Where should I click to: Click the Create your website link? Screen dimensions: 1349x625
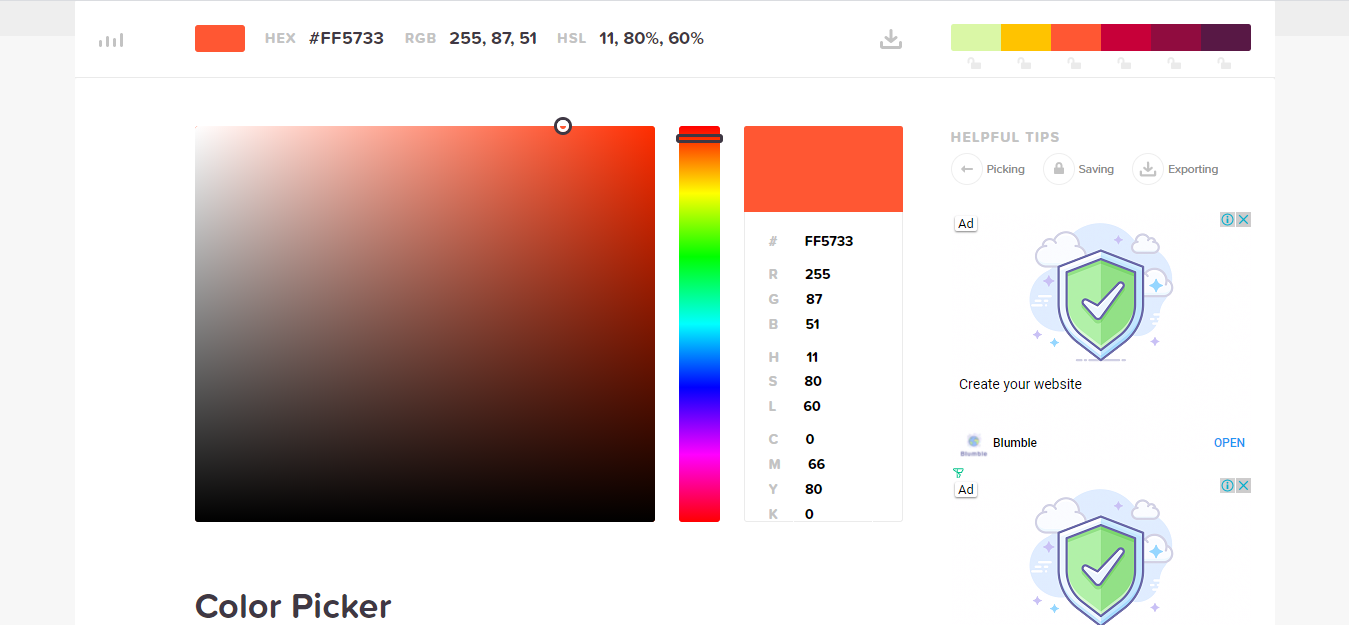point(1019,383)
